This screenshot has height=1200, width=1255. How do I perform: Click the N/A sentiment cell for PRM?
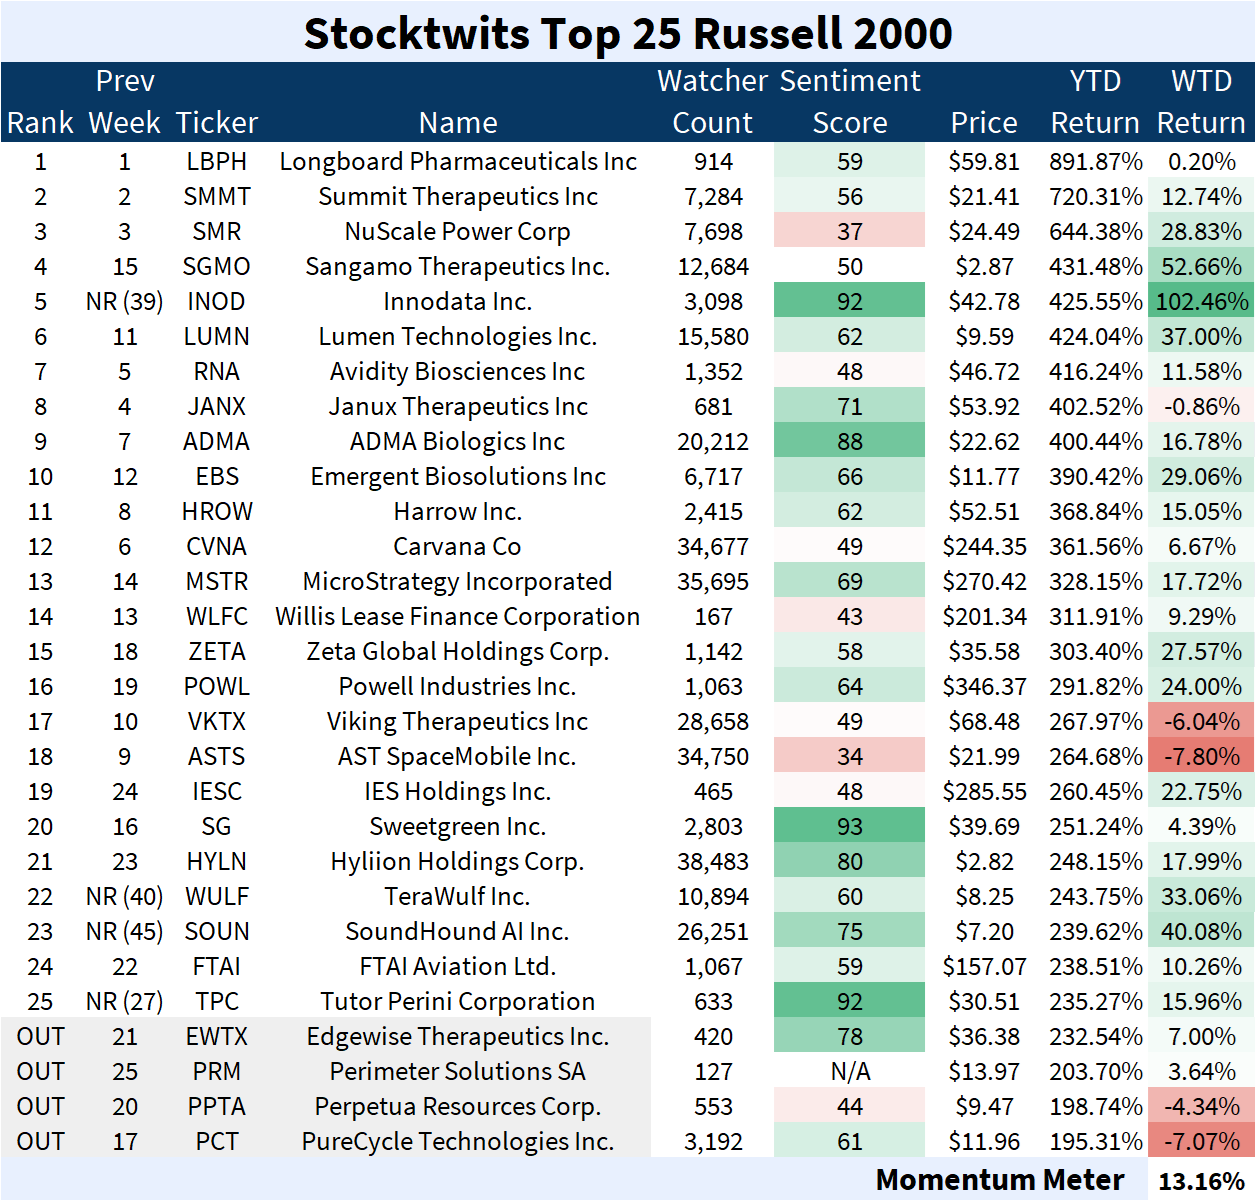tap(849, 1072)
